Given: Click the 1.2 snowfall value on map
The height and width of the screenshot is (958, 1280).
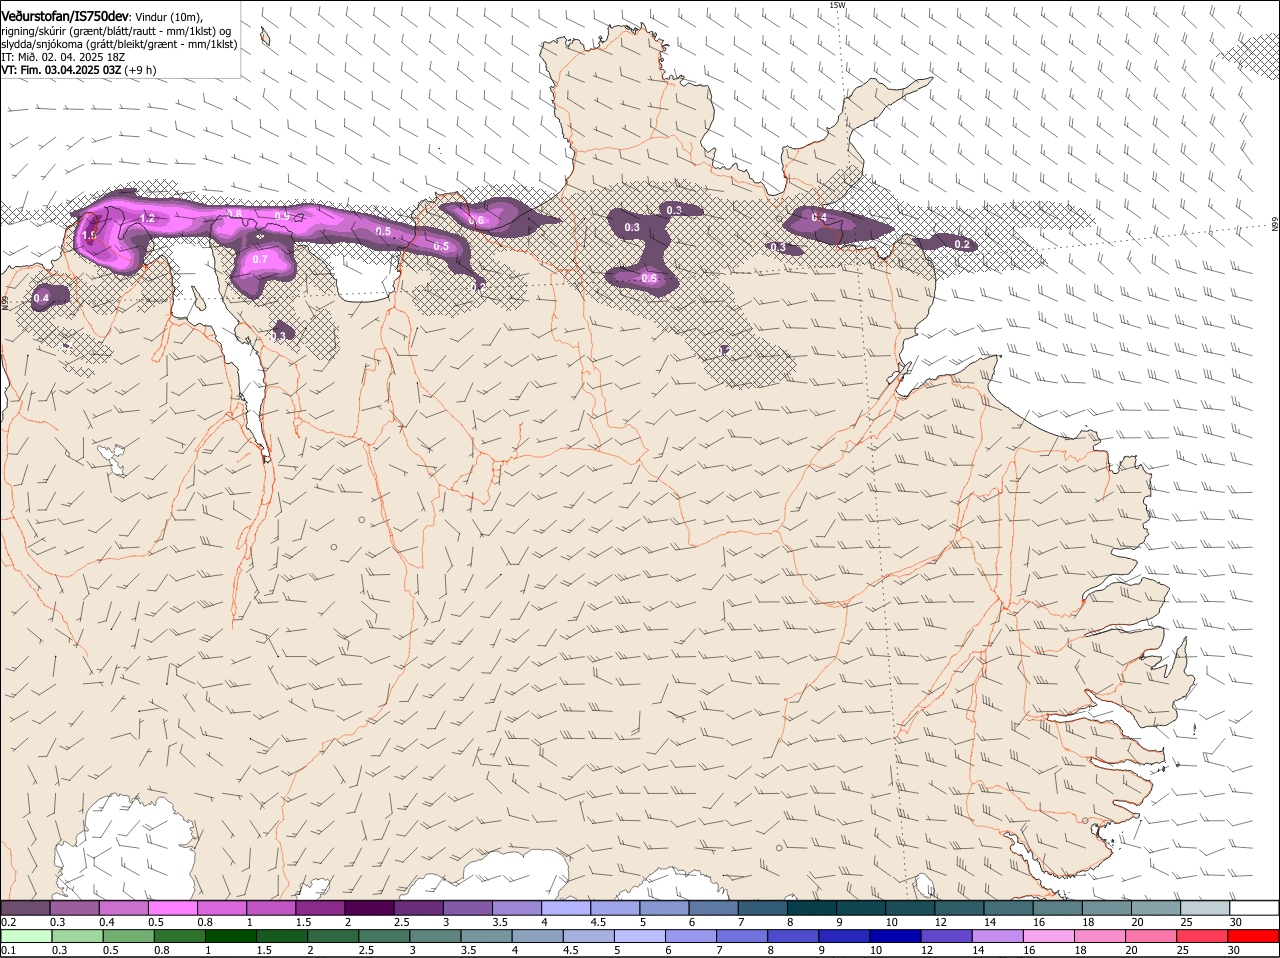Looking at the screenshot, I should [x=147, y=218].
